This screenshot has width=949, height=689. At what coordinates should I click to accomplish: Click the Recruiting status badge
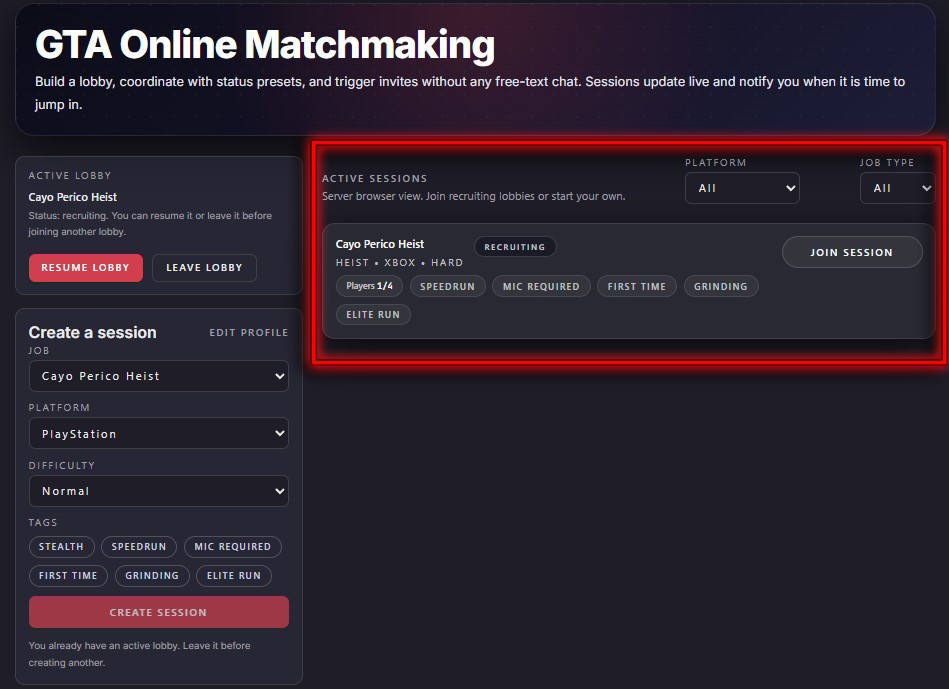pyautogui.click(x=515, y=247)
